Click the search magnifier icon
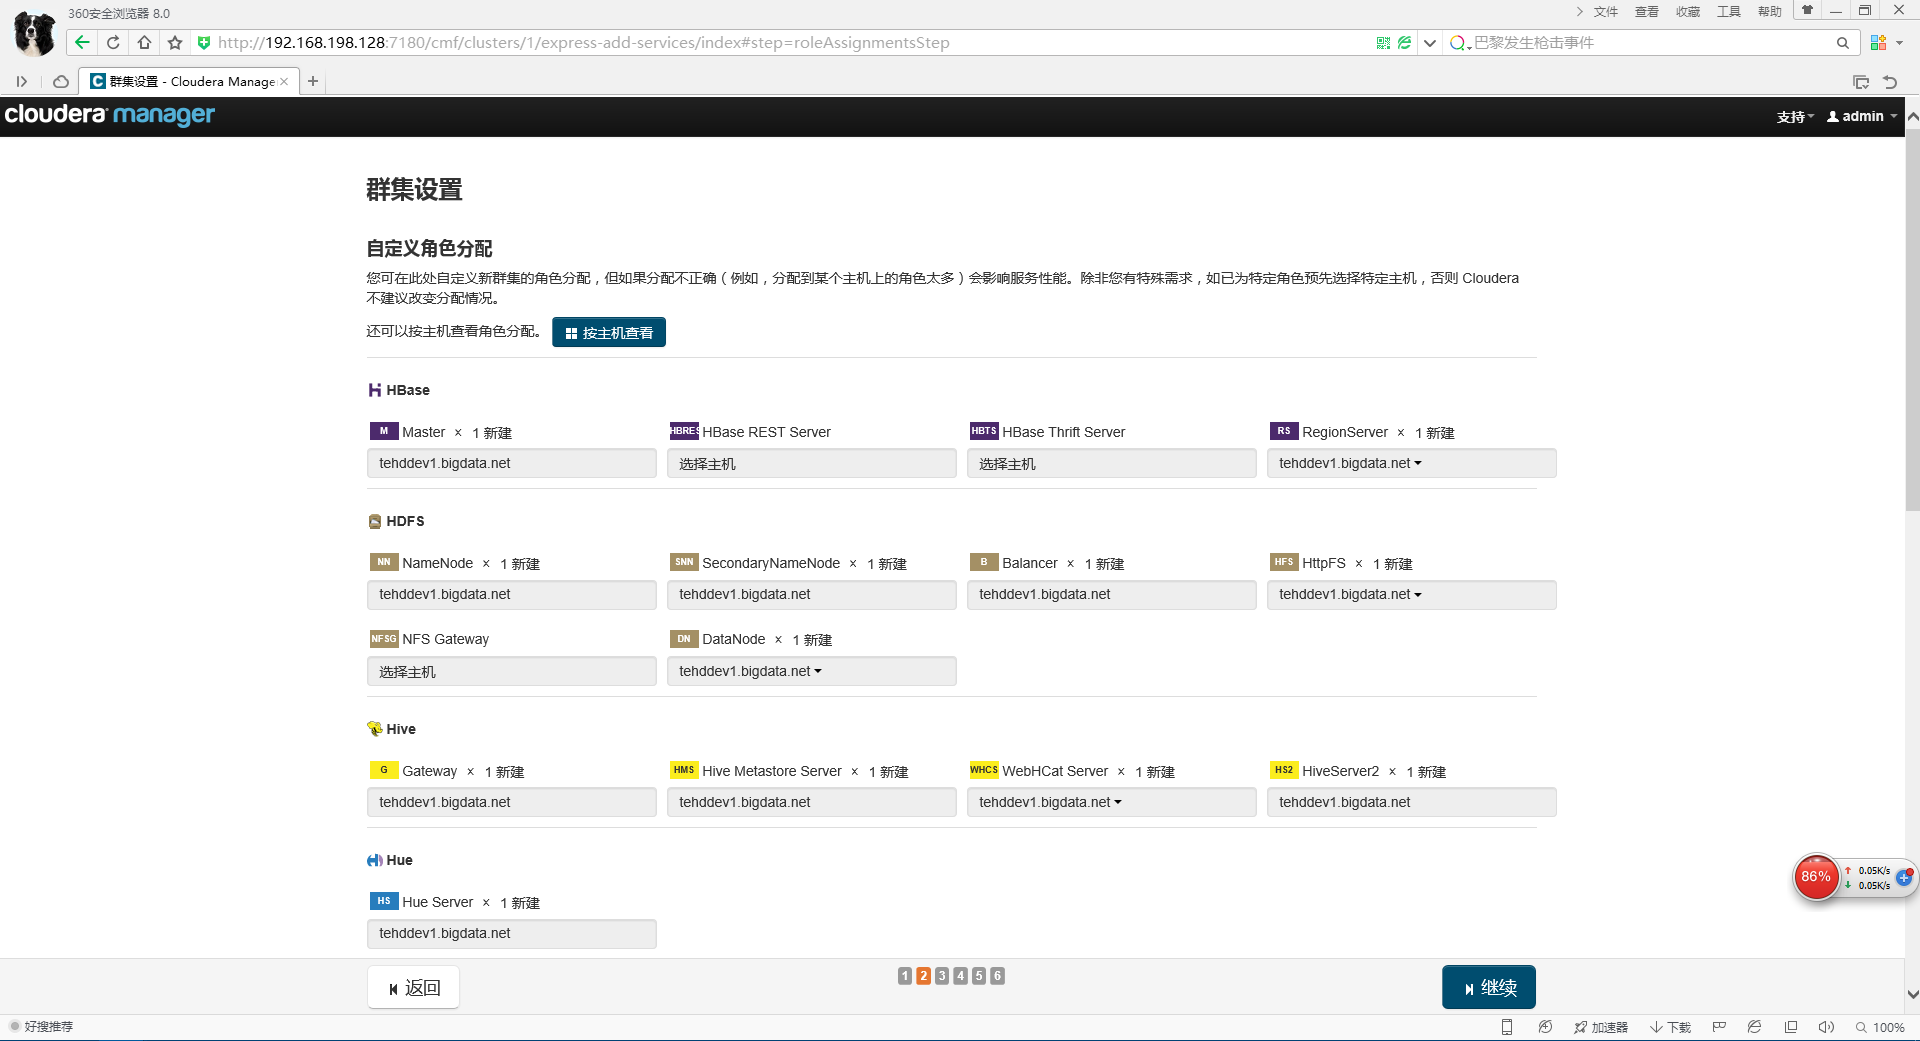This screenshot has width=1920, height=1041. pos(1842,42)
